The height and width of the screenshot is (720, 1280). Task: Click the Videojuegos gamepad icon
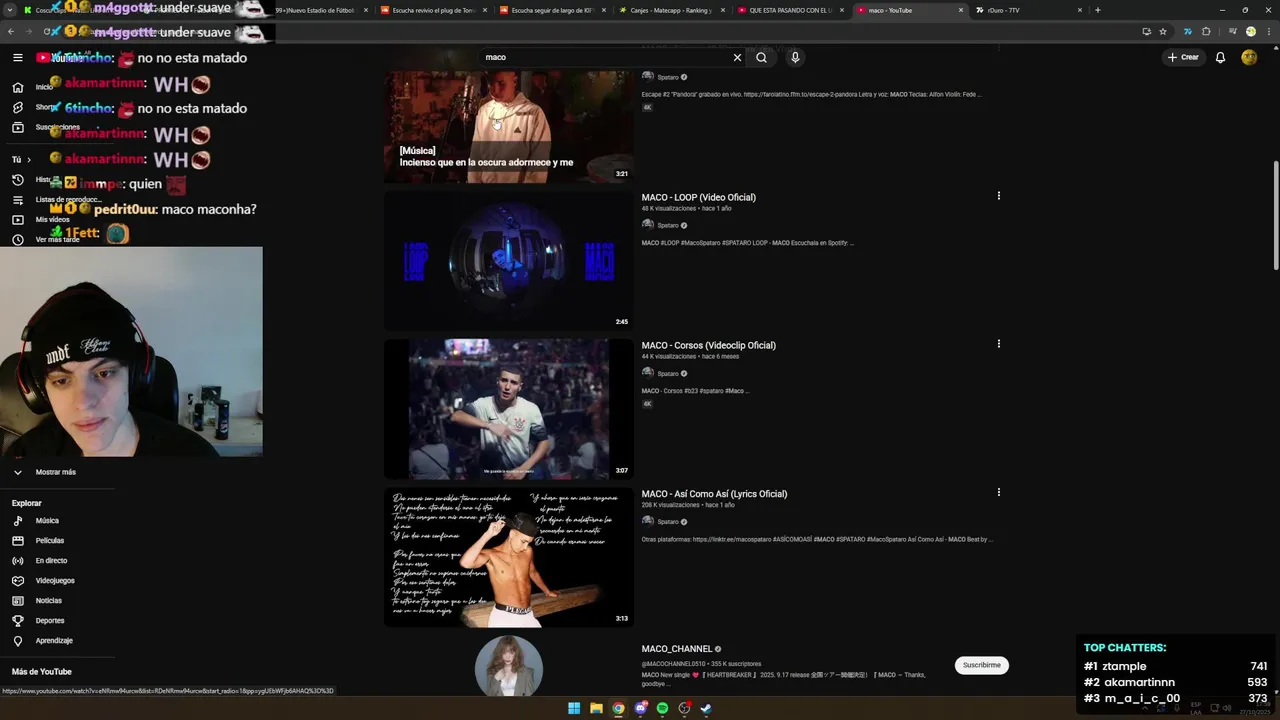click(17, 580)
